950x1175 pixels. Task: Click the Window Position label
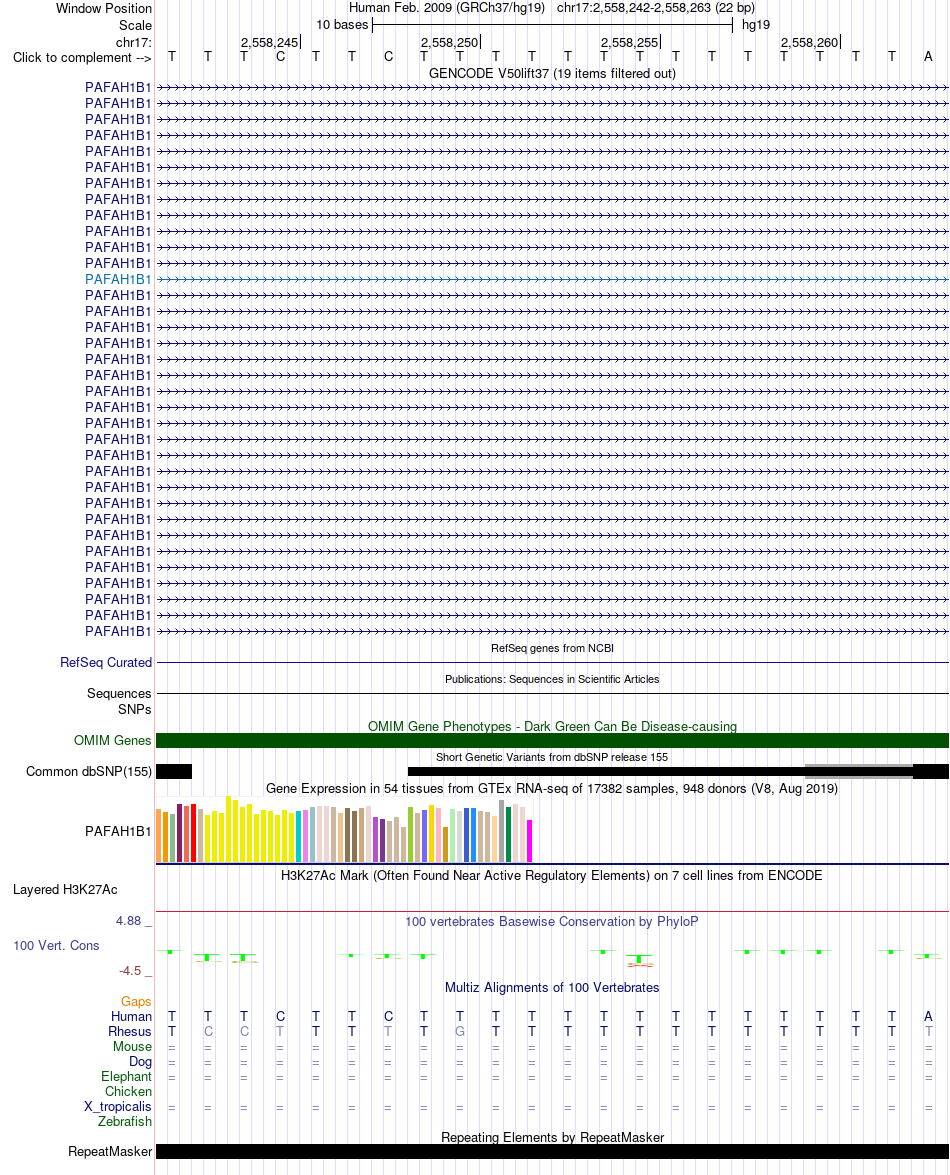pyautogui.click(x=103, y=8)
